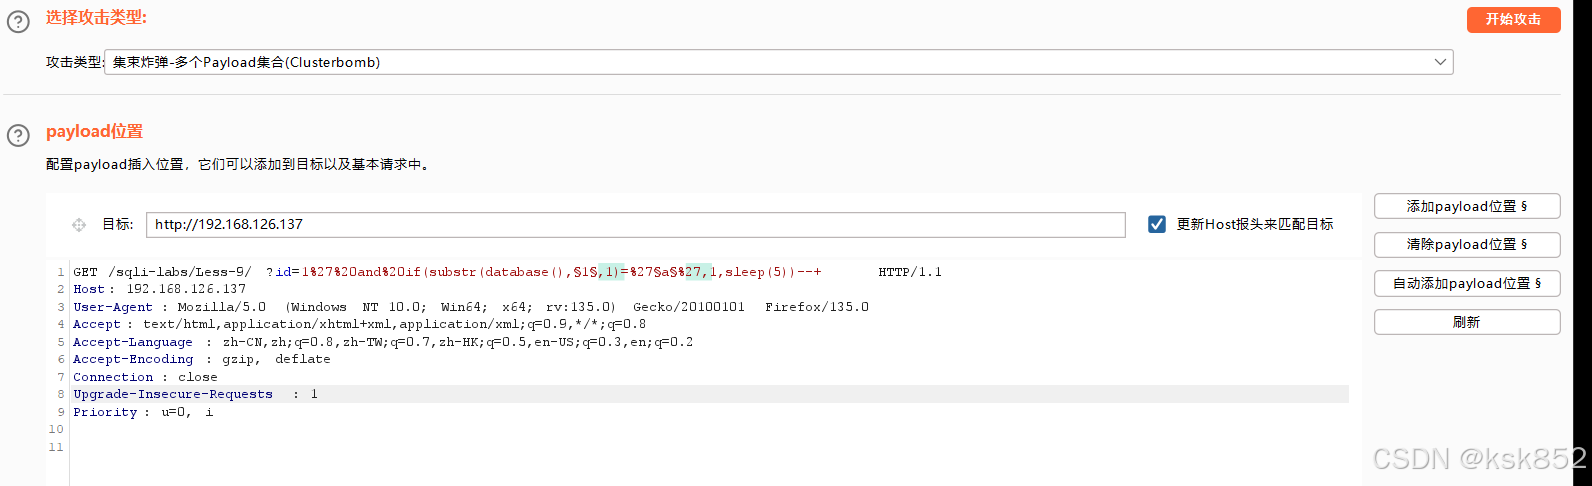The image size is (1592, 486).
Task: Toggle 更新Host报头来匹配目标 checkbox
Action: pyautogui.click(x=1157, y=224)
